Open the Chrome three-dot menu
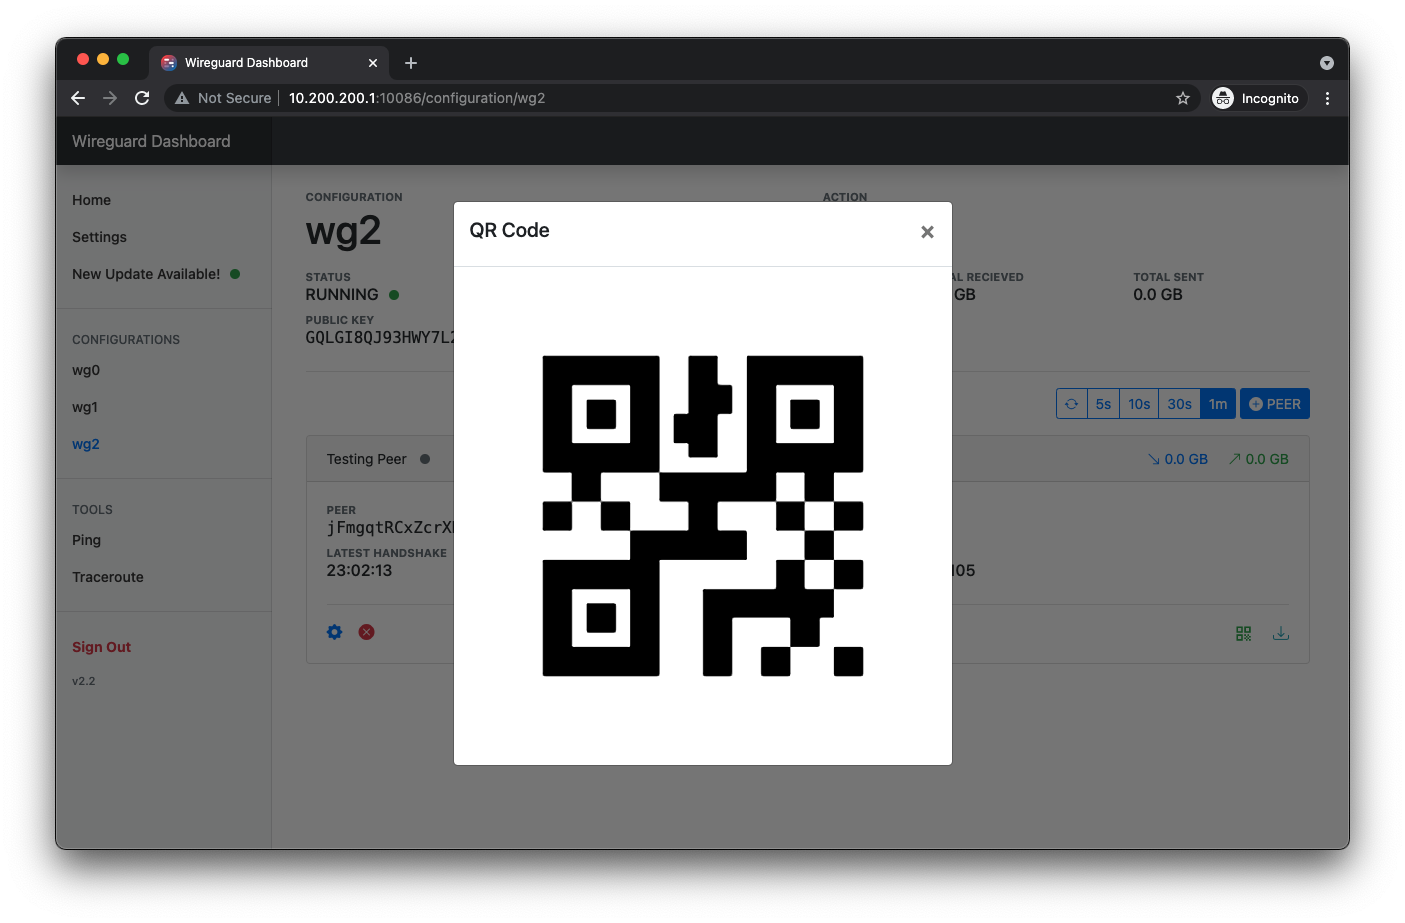Image resolution: width=1405 pixels, height=923 pixels. (x=1327, y=98)
